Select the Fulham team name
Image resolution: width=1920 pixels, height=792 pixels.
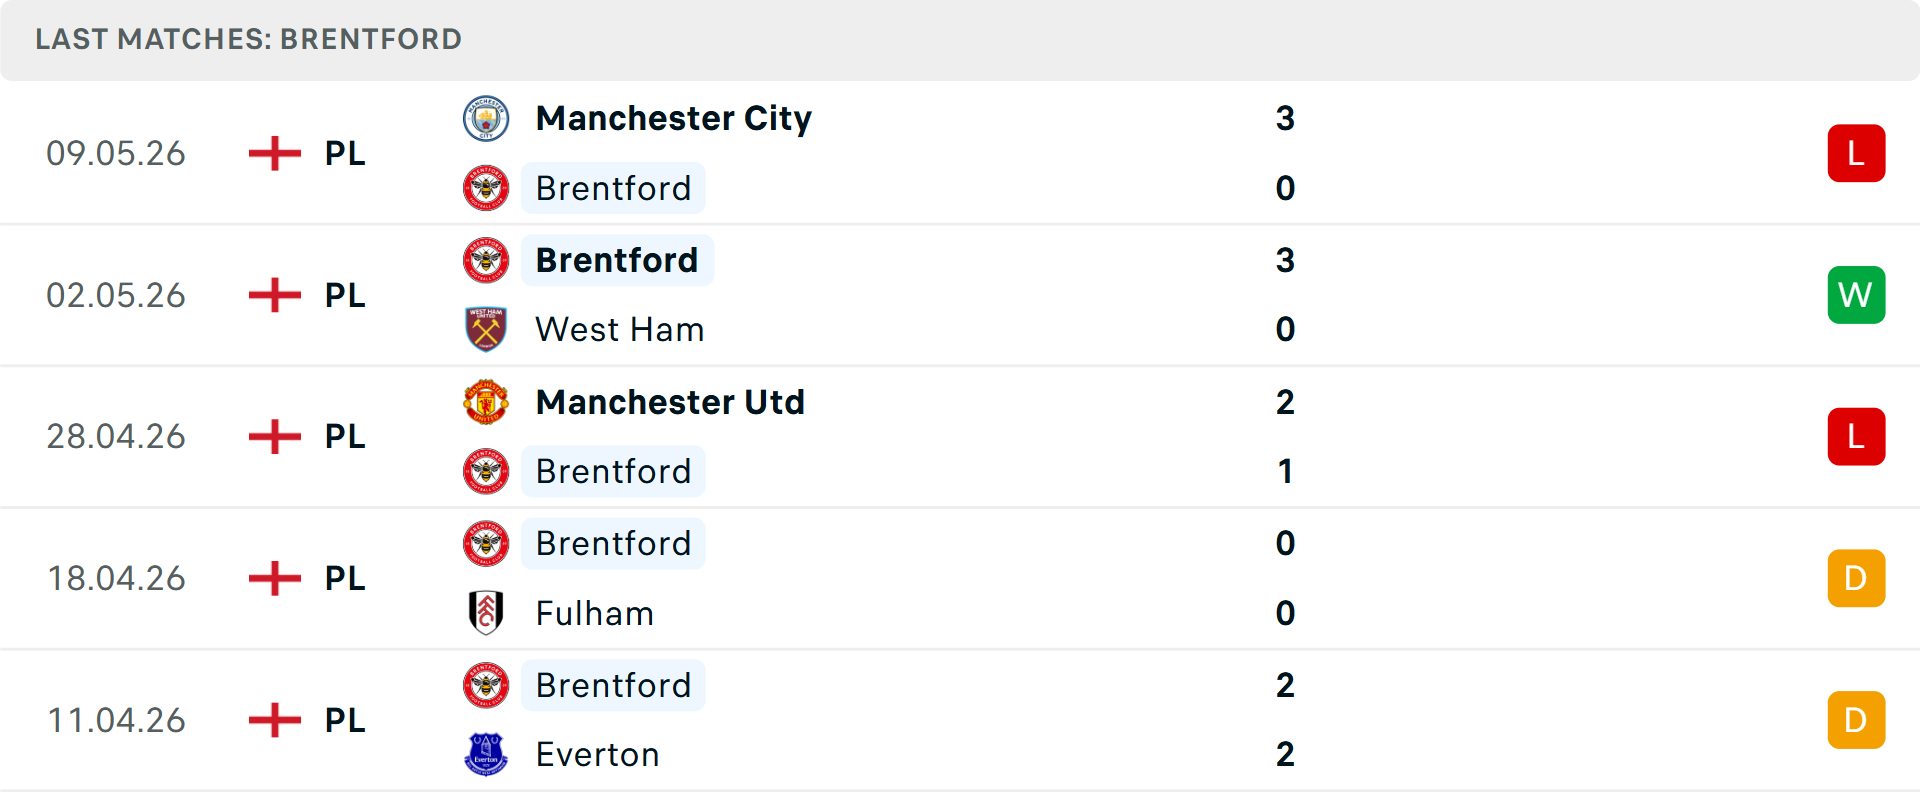[x=595, y=613]
